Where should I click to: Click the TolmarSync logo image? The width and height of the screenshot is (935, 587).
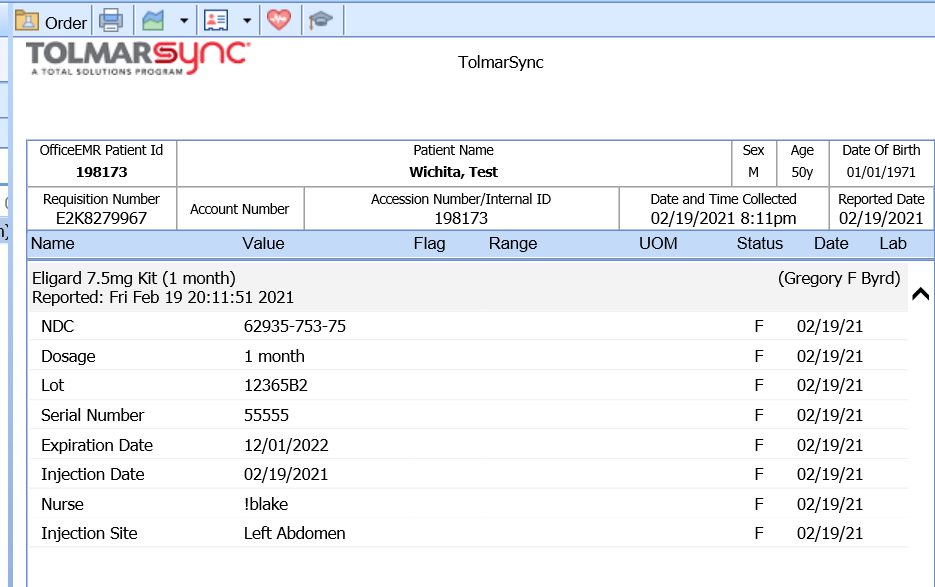137,58
